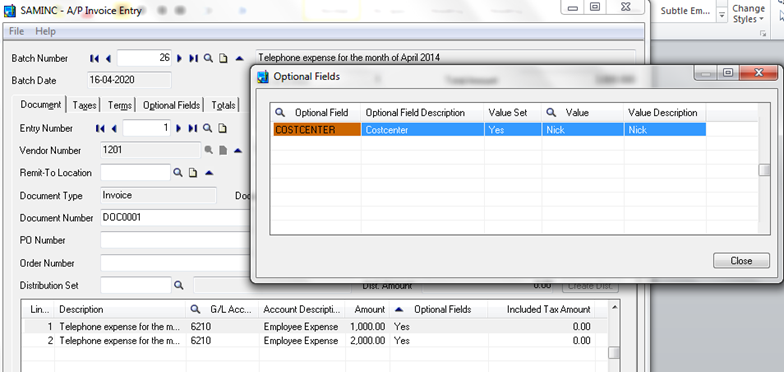Go to first batch number arrow

94,58
